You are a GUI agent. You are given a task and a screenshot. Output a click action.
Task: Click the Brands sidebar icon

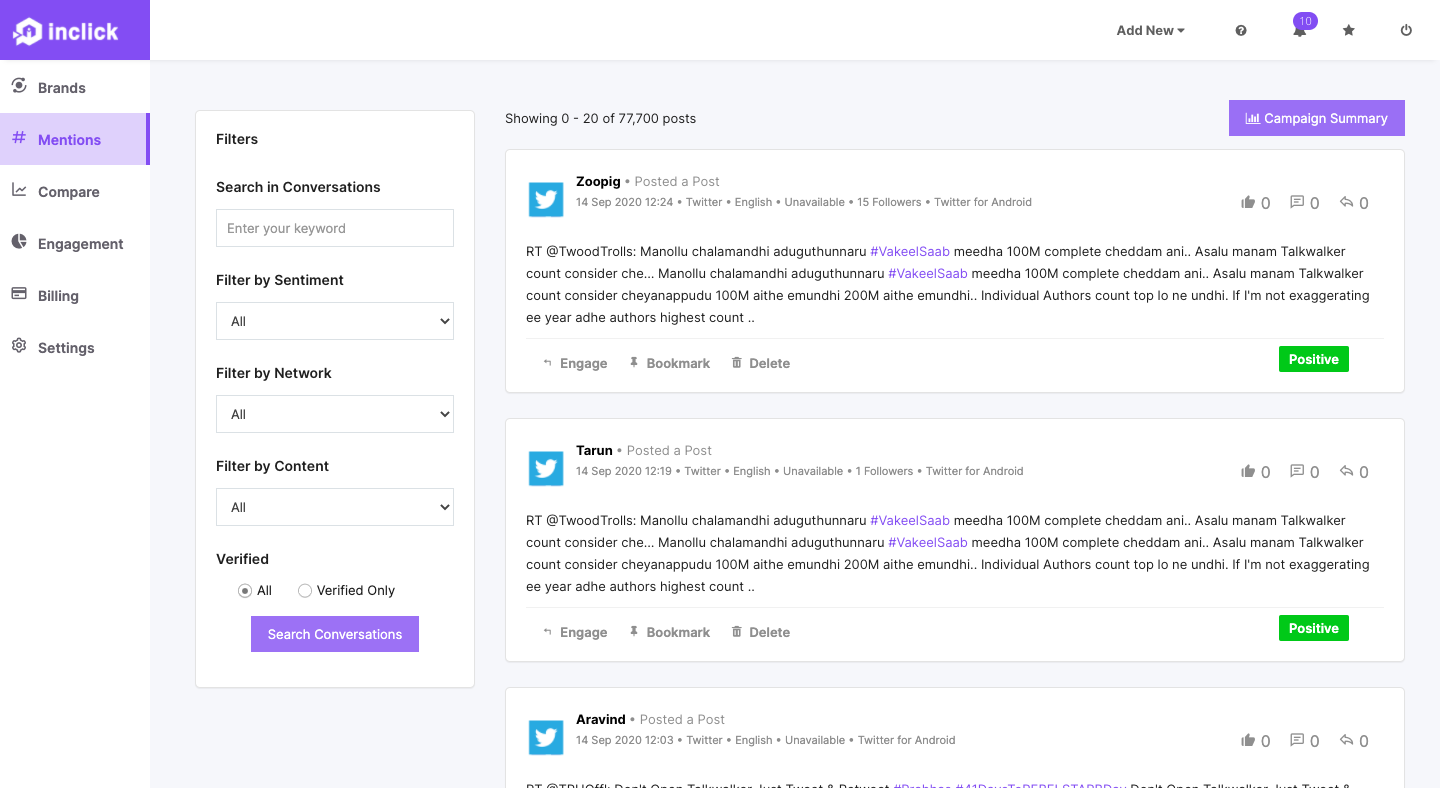click(x=19, y=87)
